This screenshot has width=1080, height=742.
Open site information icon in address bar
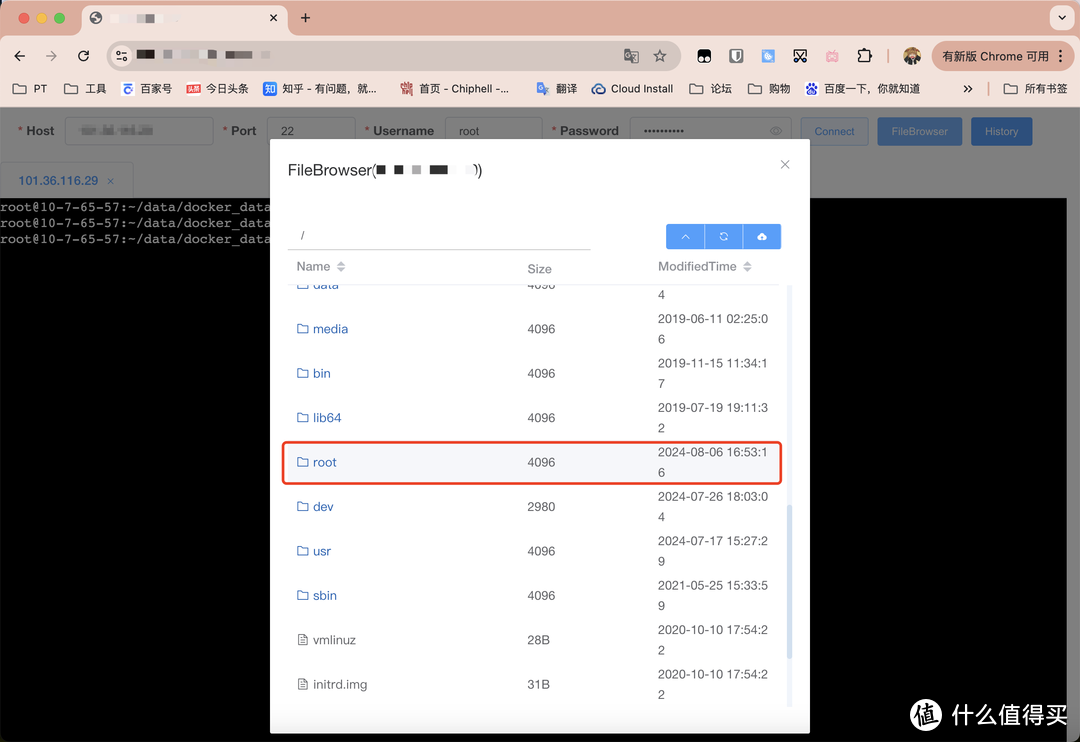click(x=121, y=56)
